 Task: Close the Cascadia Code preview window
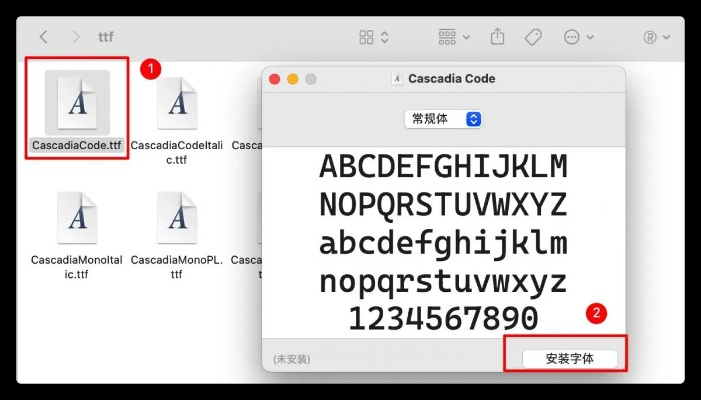[275, 79]
